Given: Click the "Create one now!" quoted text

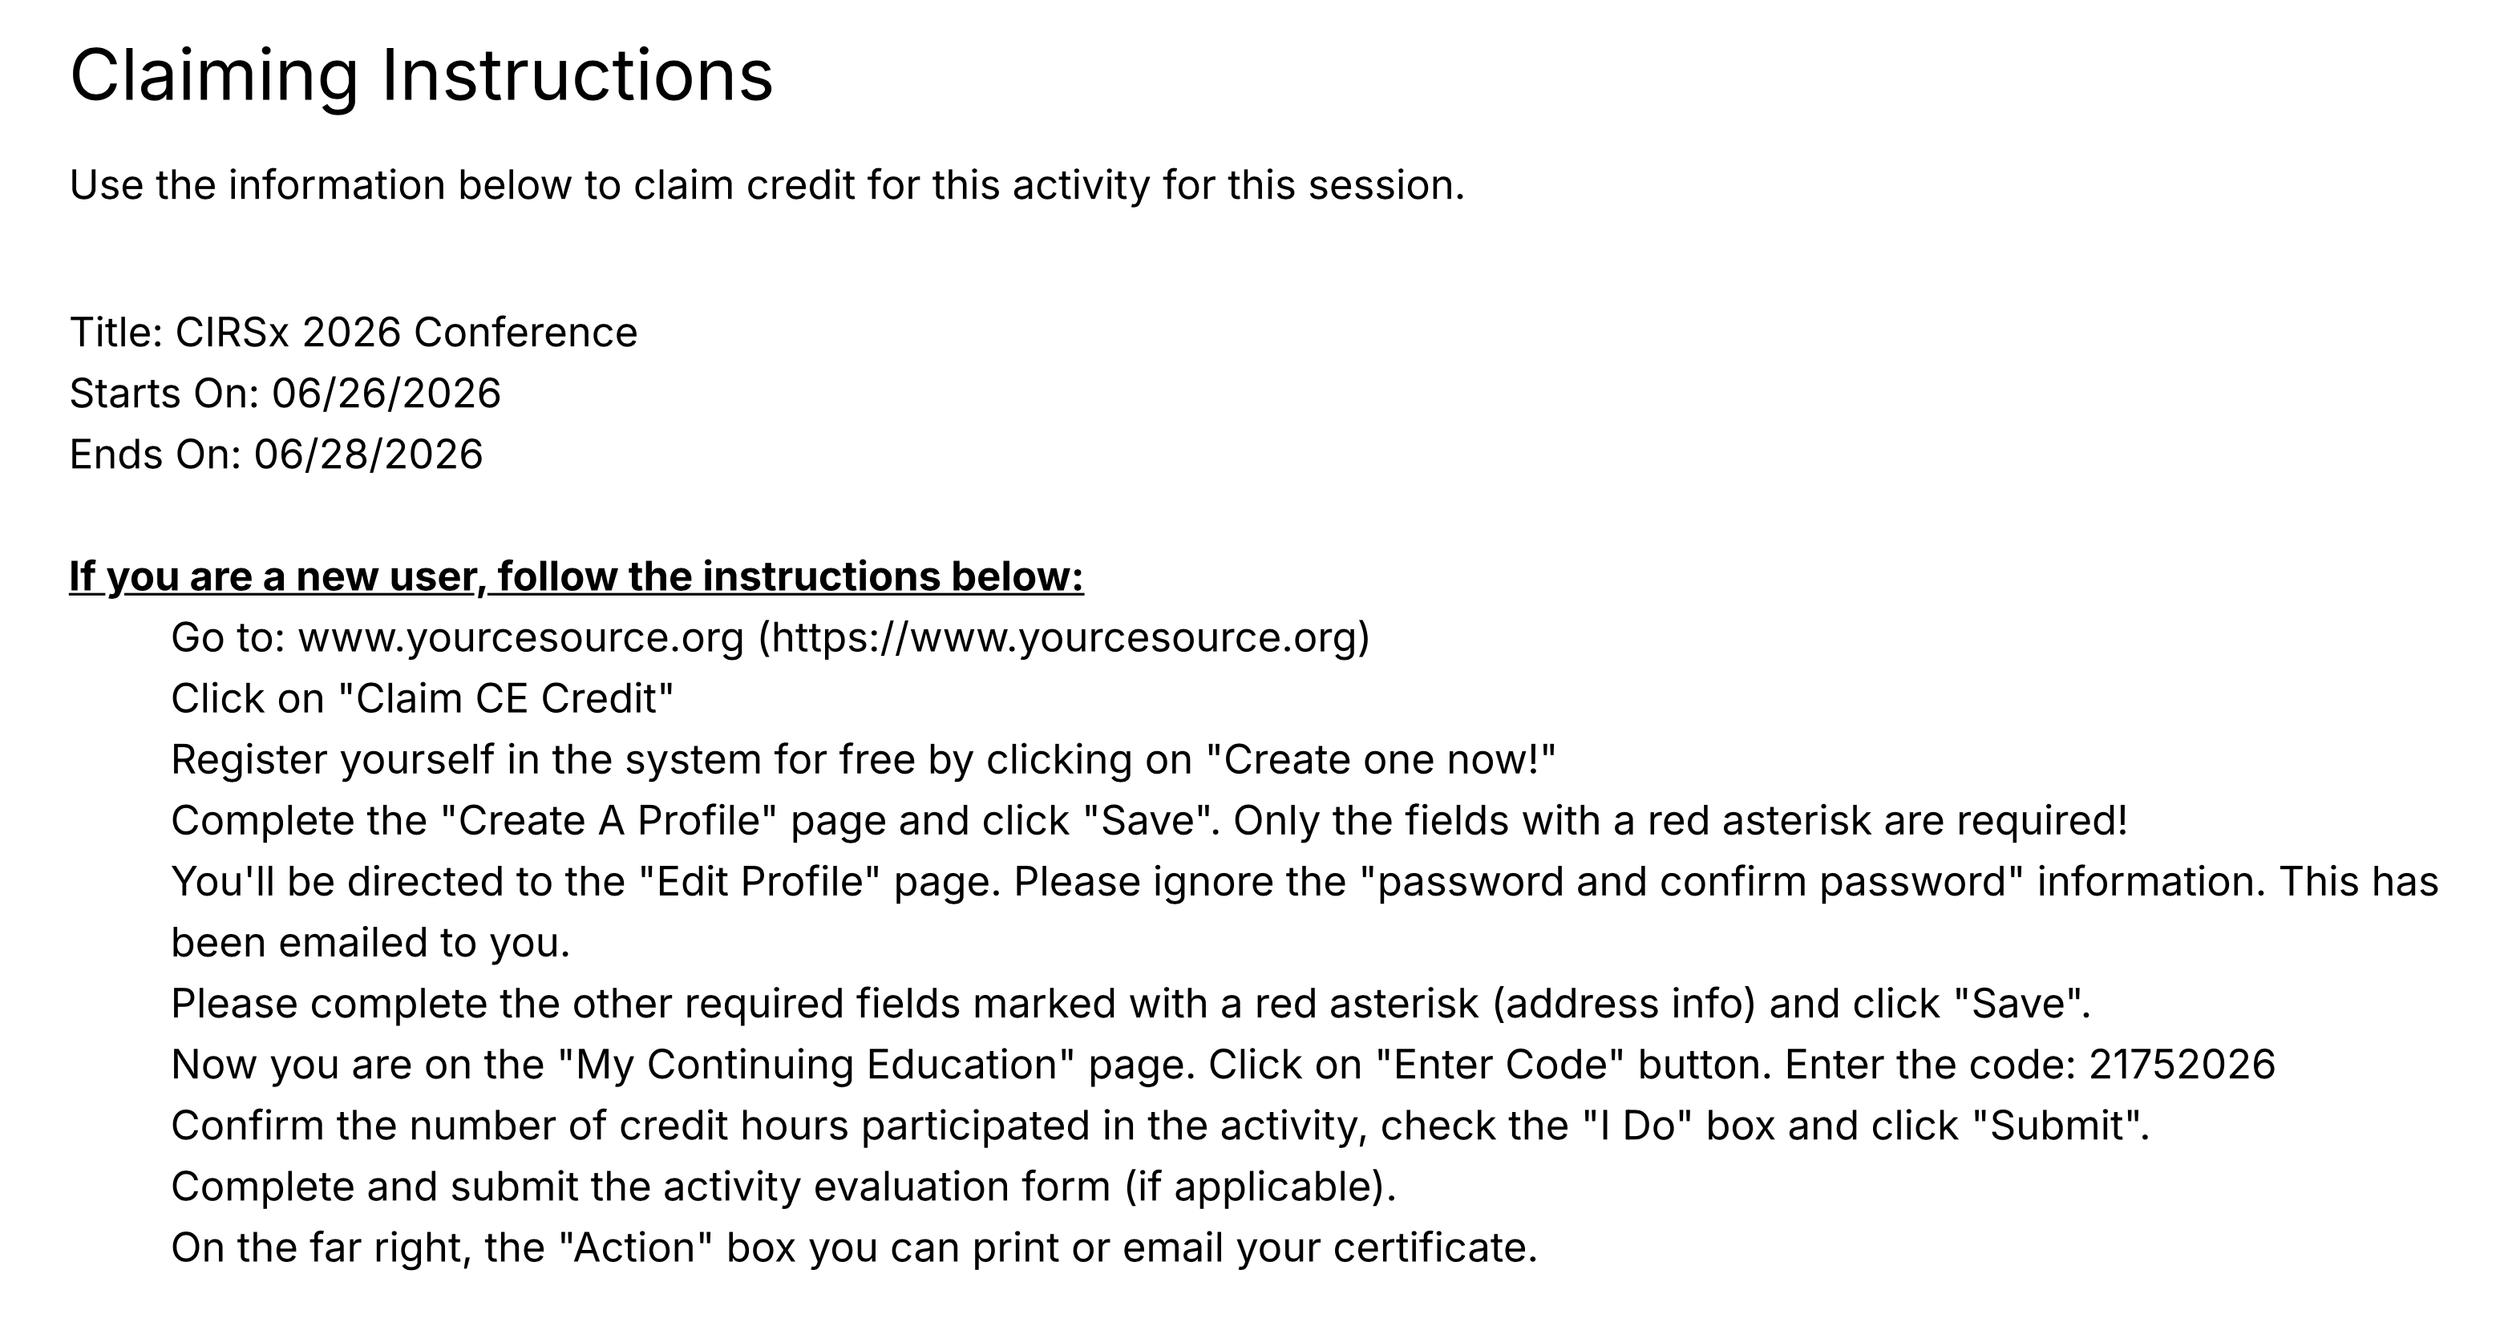Looking at the screenshot, I should coord(1382,760).
